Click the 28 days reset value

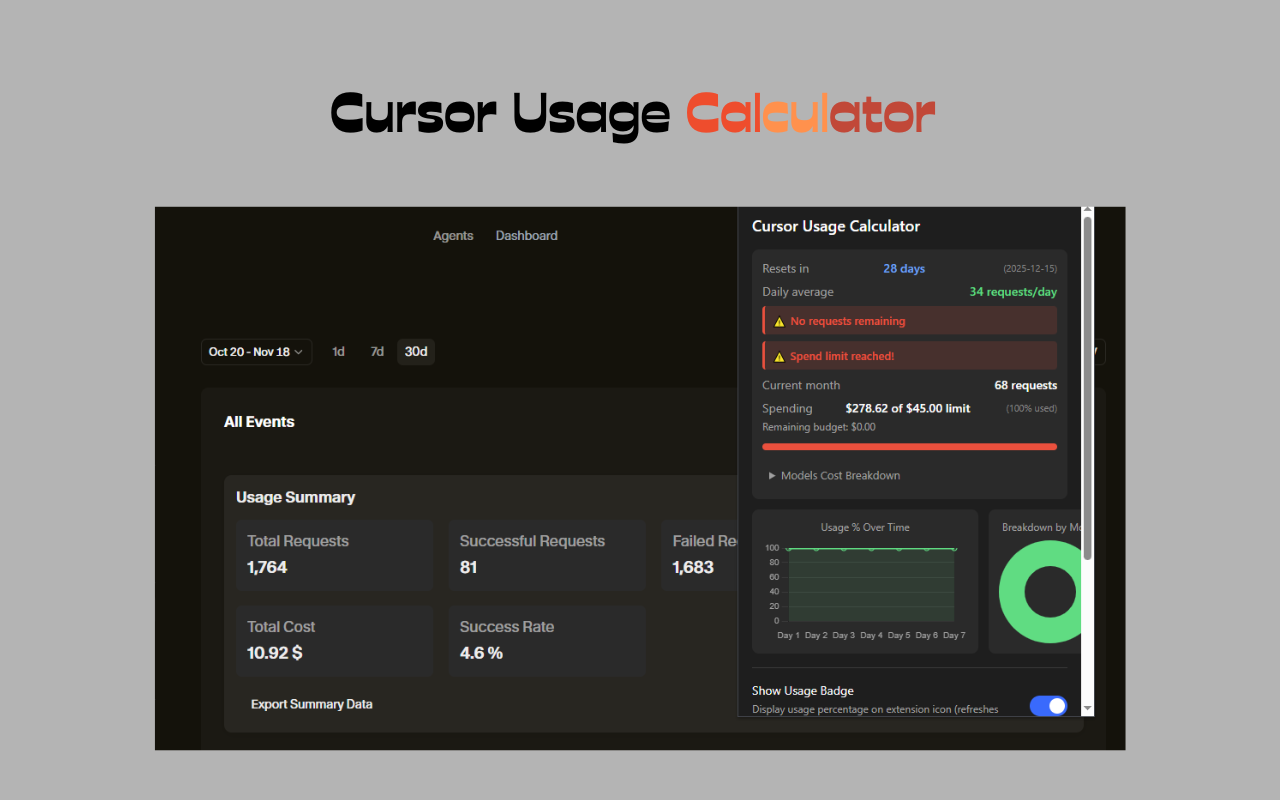coord(903,268)
